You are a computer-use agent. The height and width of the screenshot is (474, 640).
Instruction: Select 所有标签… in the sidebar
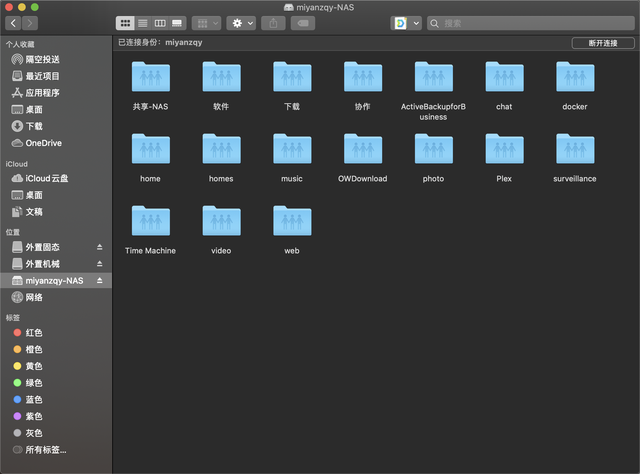coord(40,450)
